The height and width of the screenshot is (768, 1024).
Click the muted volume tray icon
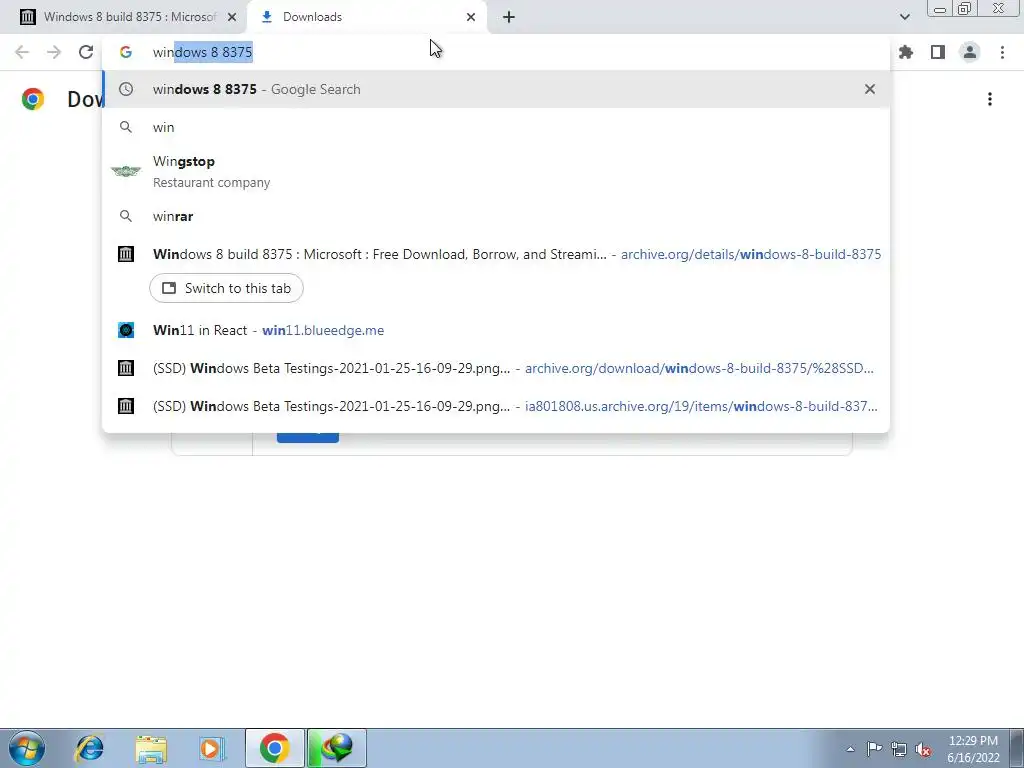[923, 749]
